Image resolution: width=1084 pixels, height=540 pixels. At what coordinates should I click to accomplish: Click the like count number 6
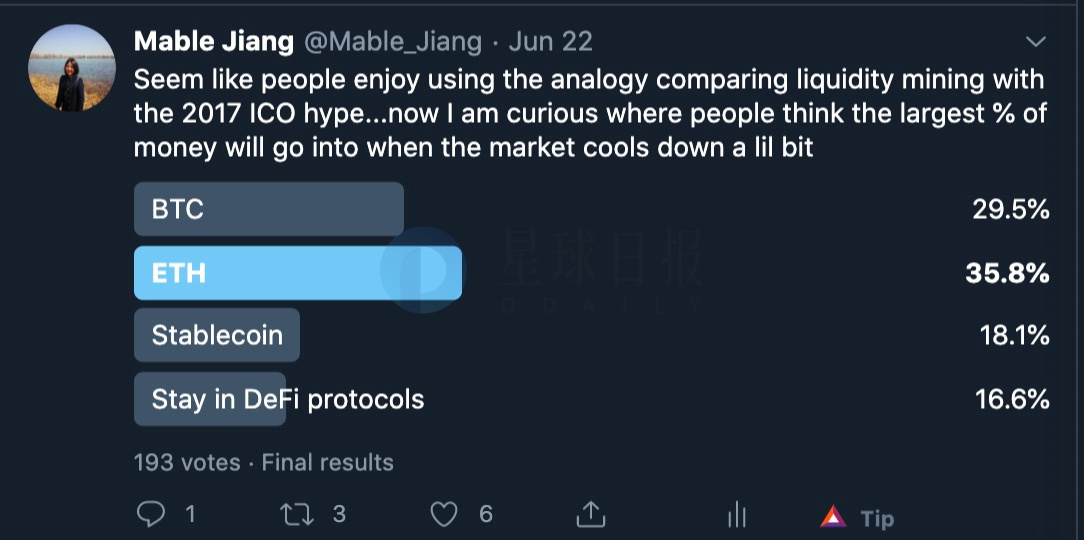486,514
